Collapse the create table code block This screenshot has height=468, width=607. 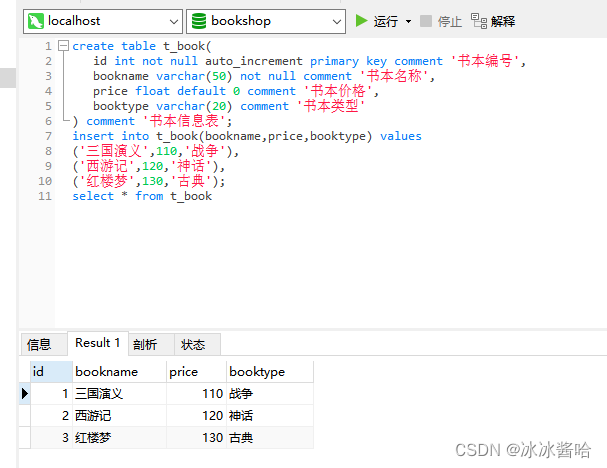63,46
